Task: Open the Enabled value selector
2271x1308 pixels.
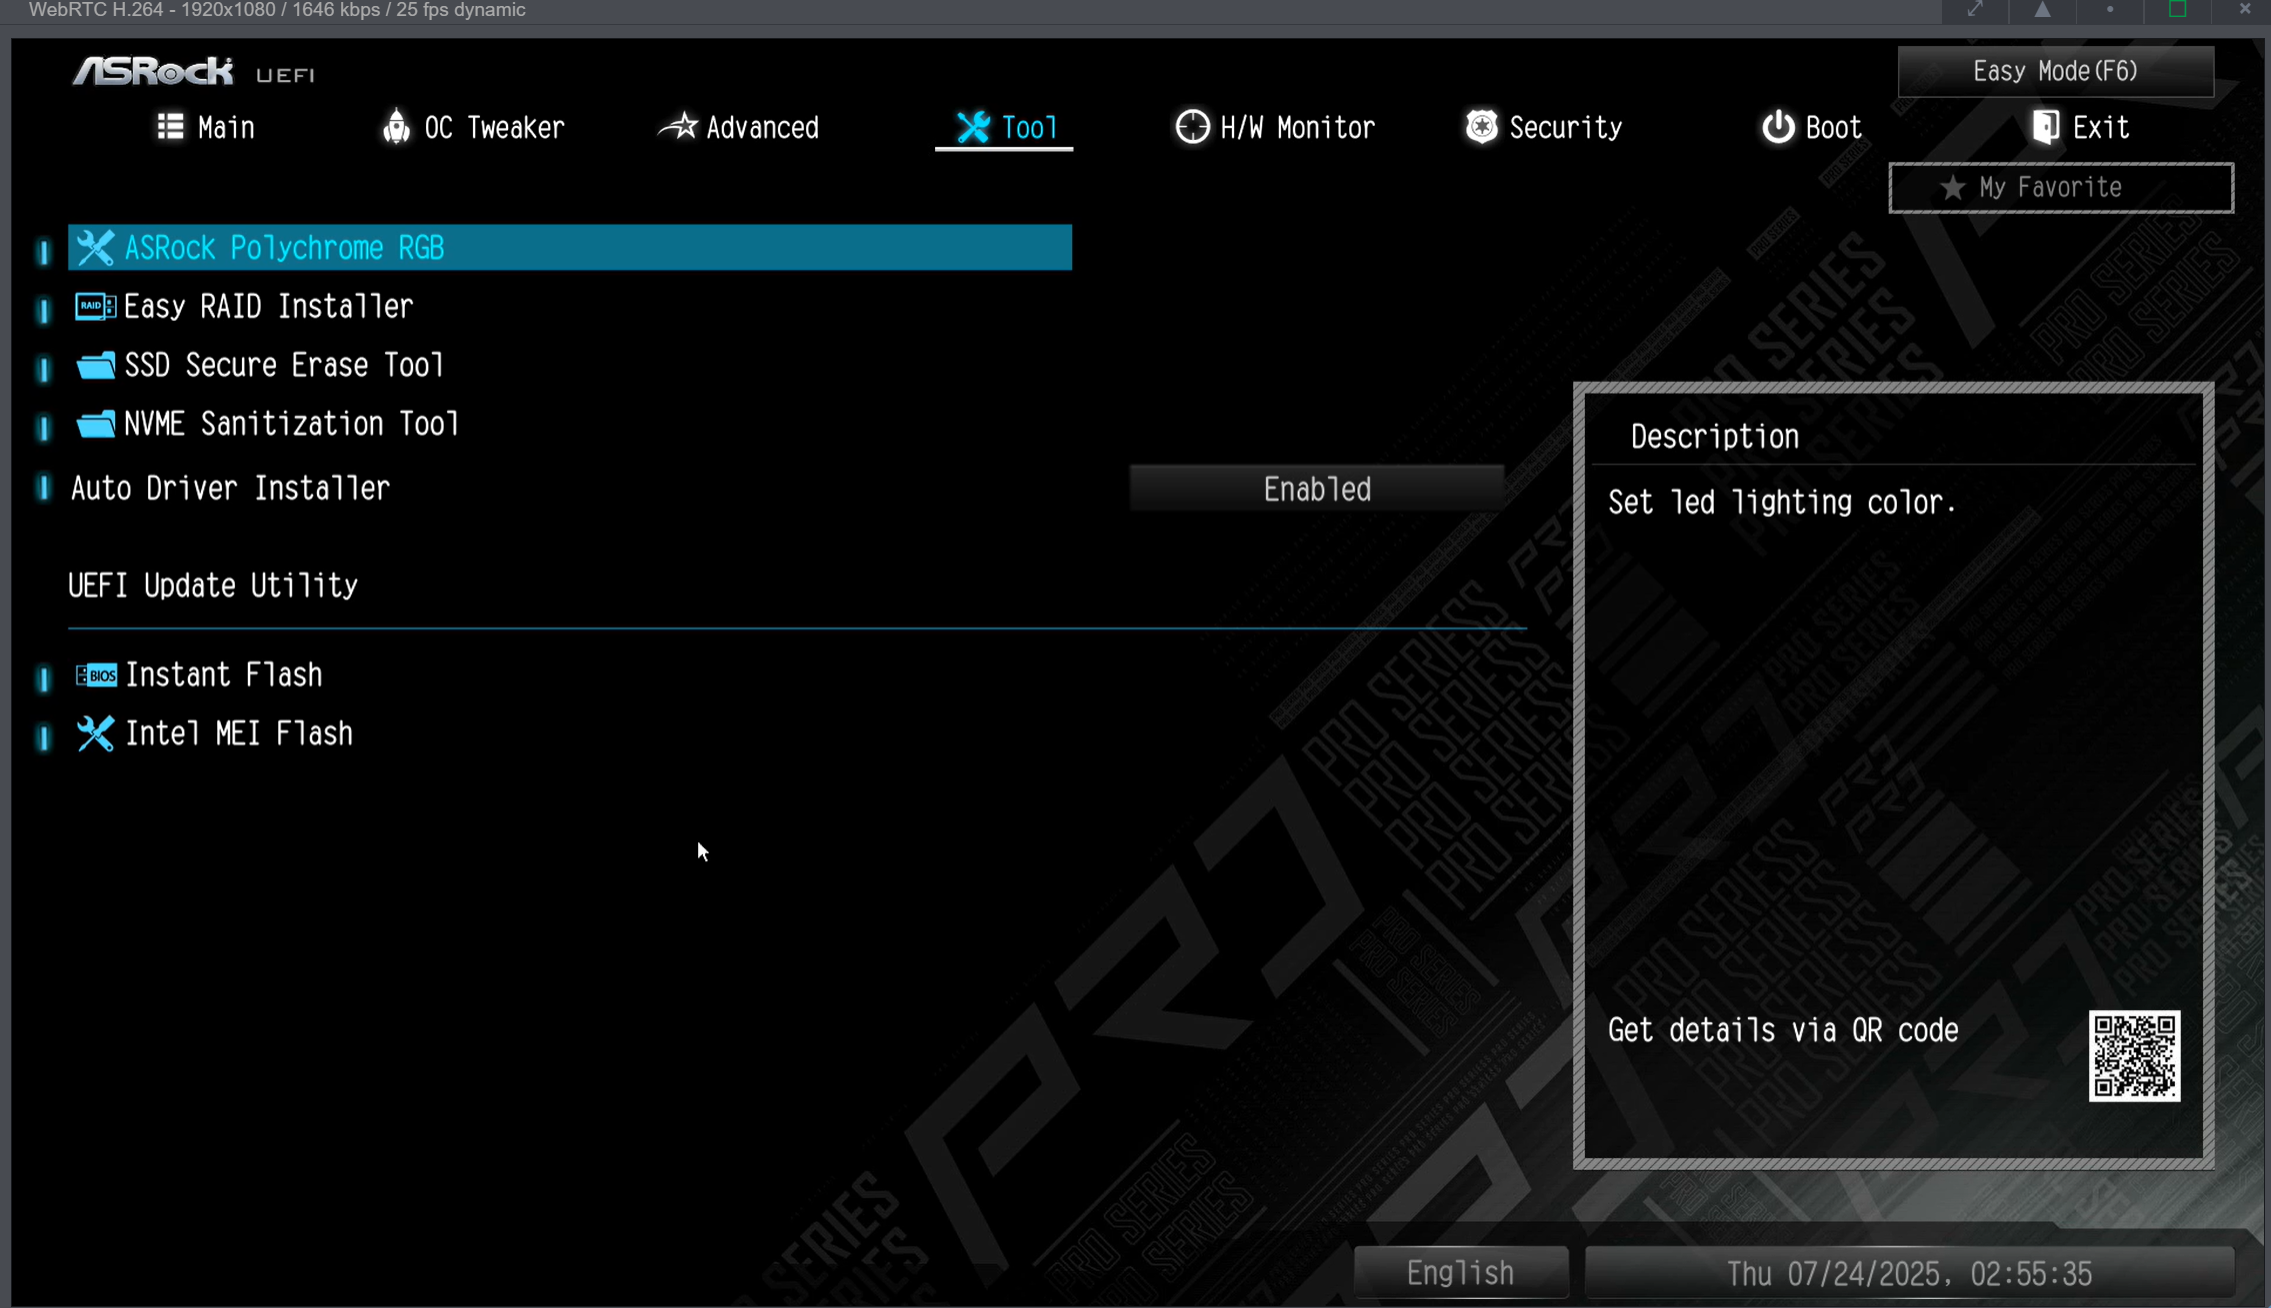Action: click(x=1316, y=488)
